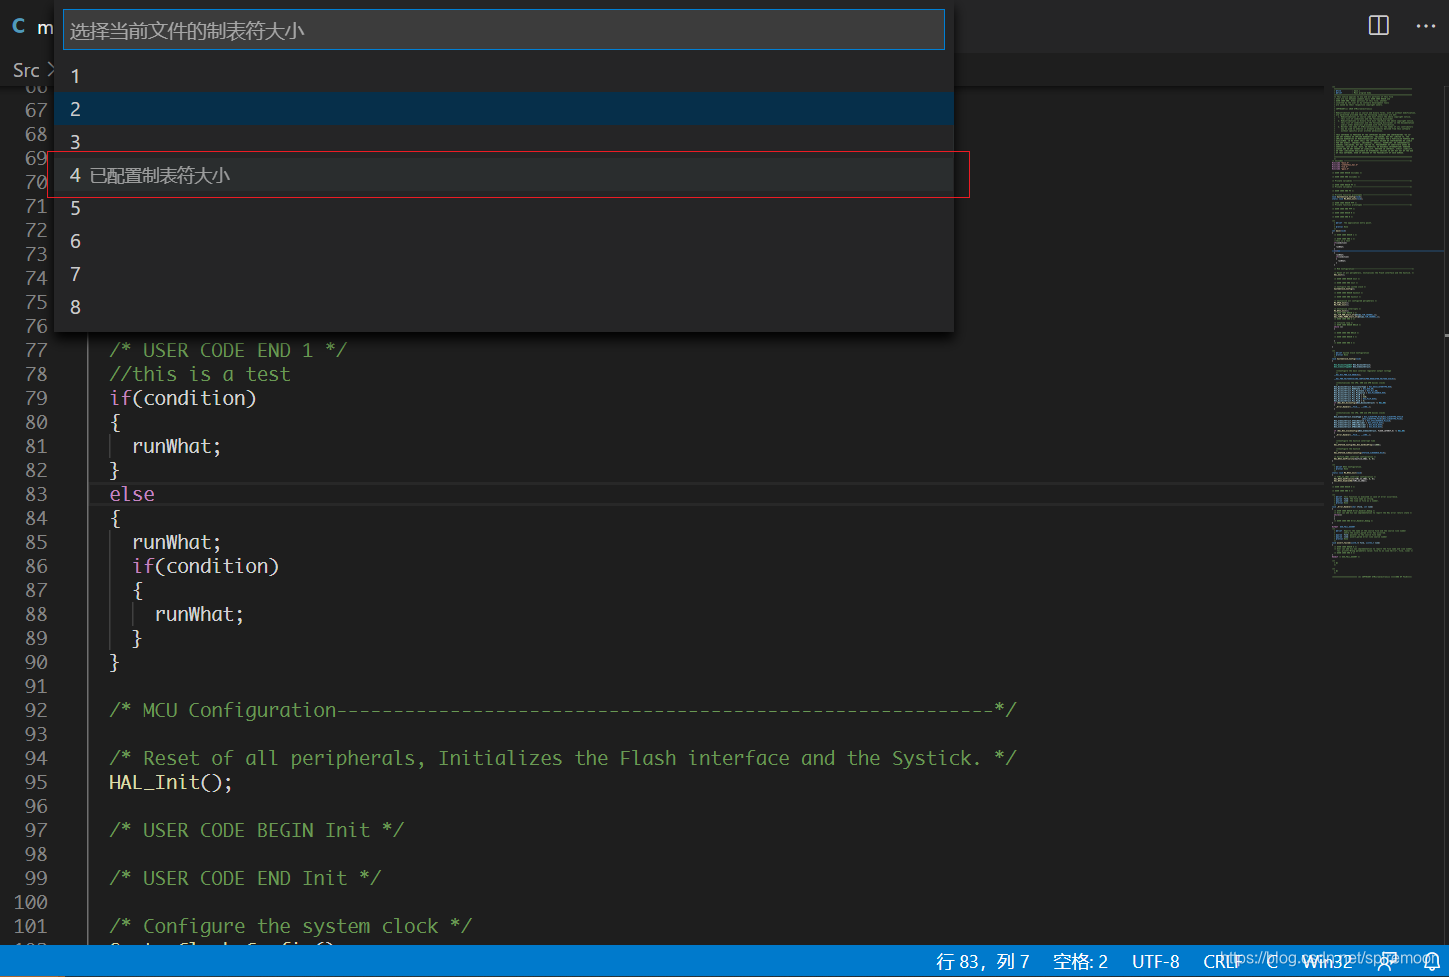Click the Win32 configuration status item

[1326, 961]
